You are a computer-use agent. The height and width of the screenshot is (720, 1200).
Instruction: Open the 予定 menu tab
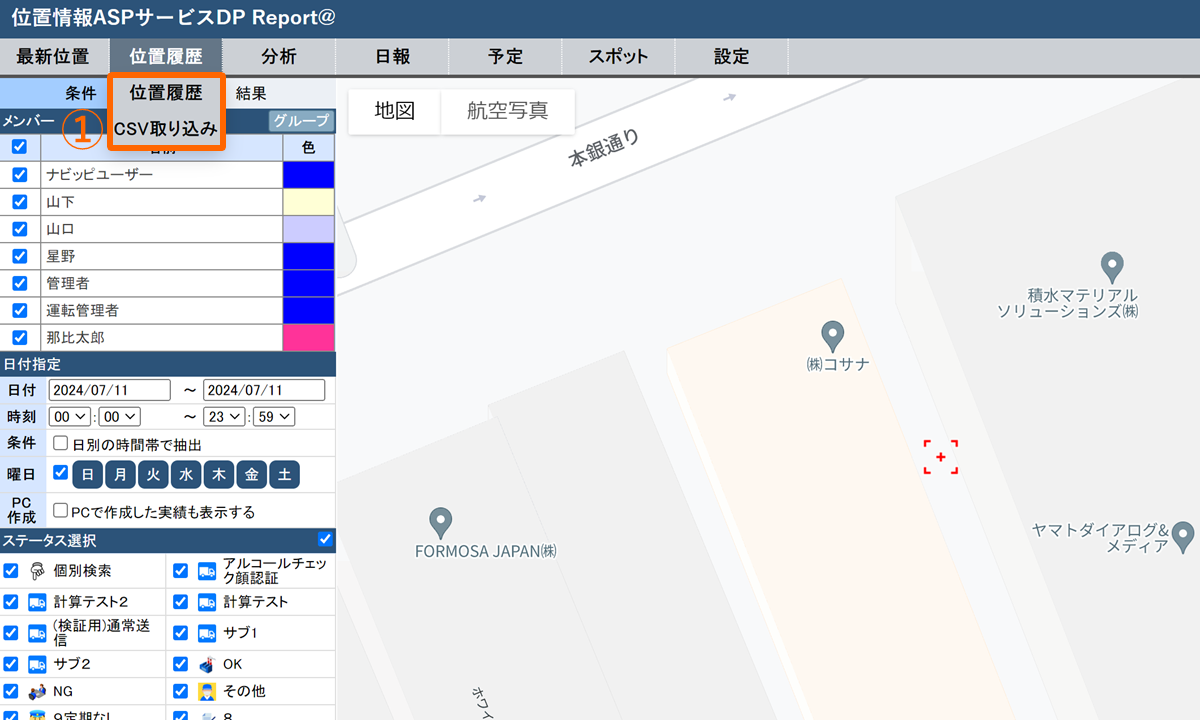[x=505, y=57]
